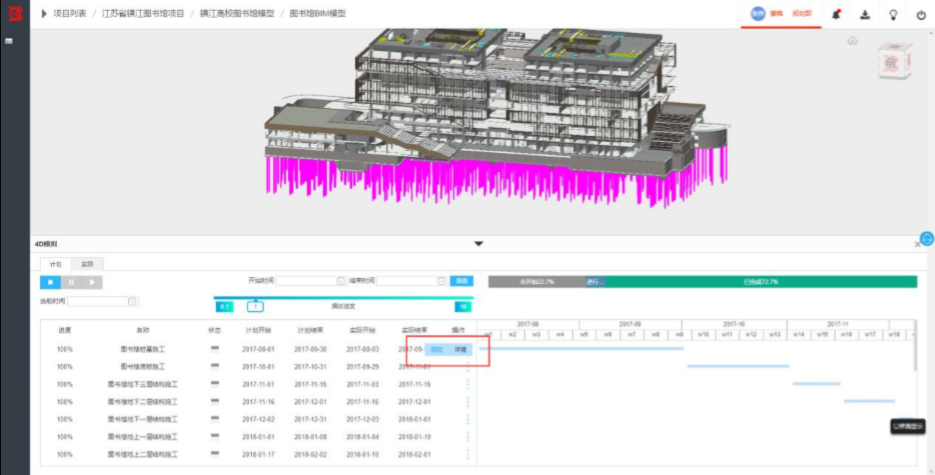935x475 pixels.
Task: Click the third Gantt bar under w14 to w15
Action: (x=816, y=383)
